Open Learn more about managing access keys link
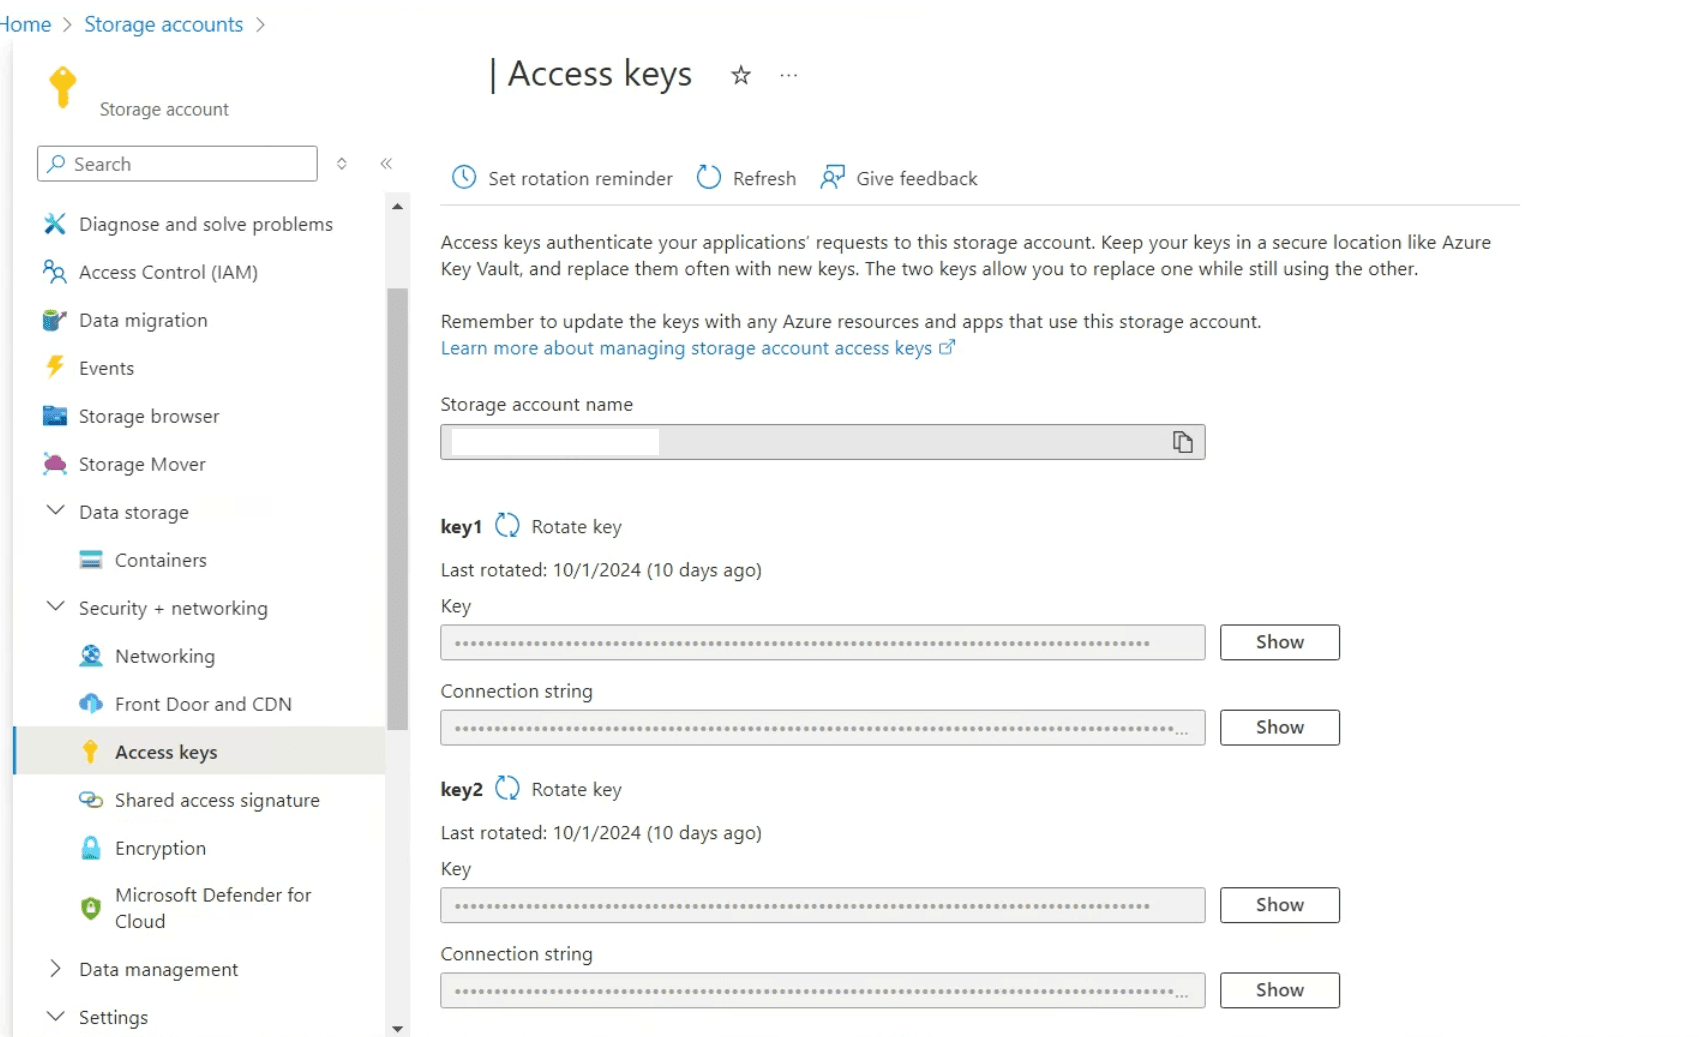This screenshot has height=1037, width=1699. pyautogui.click(x=686, y=348)
